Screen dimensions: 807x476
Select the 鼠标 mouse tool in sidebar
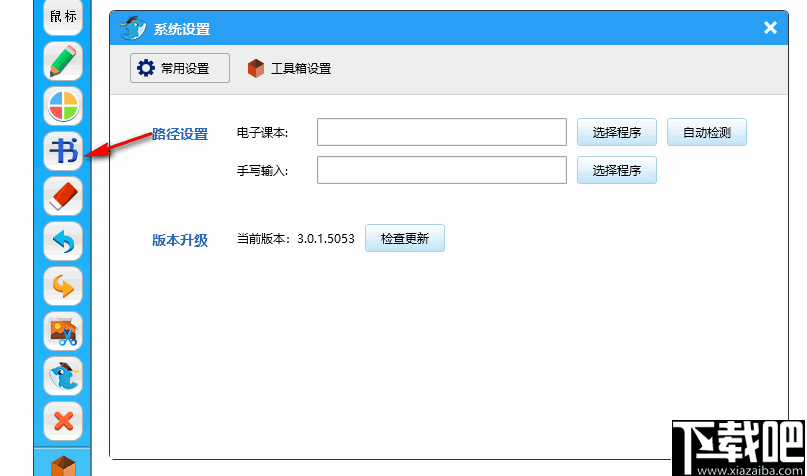click(63, 17)
